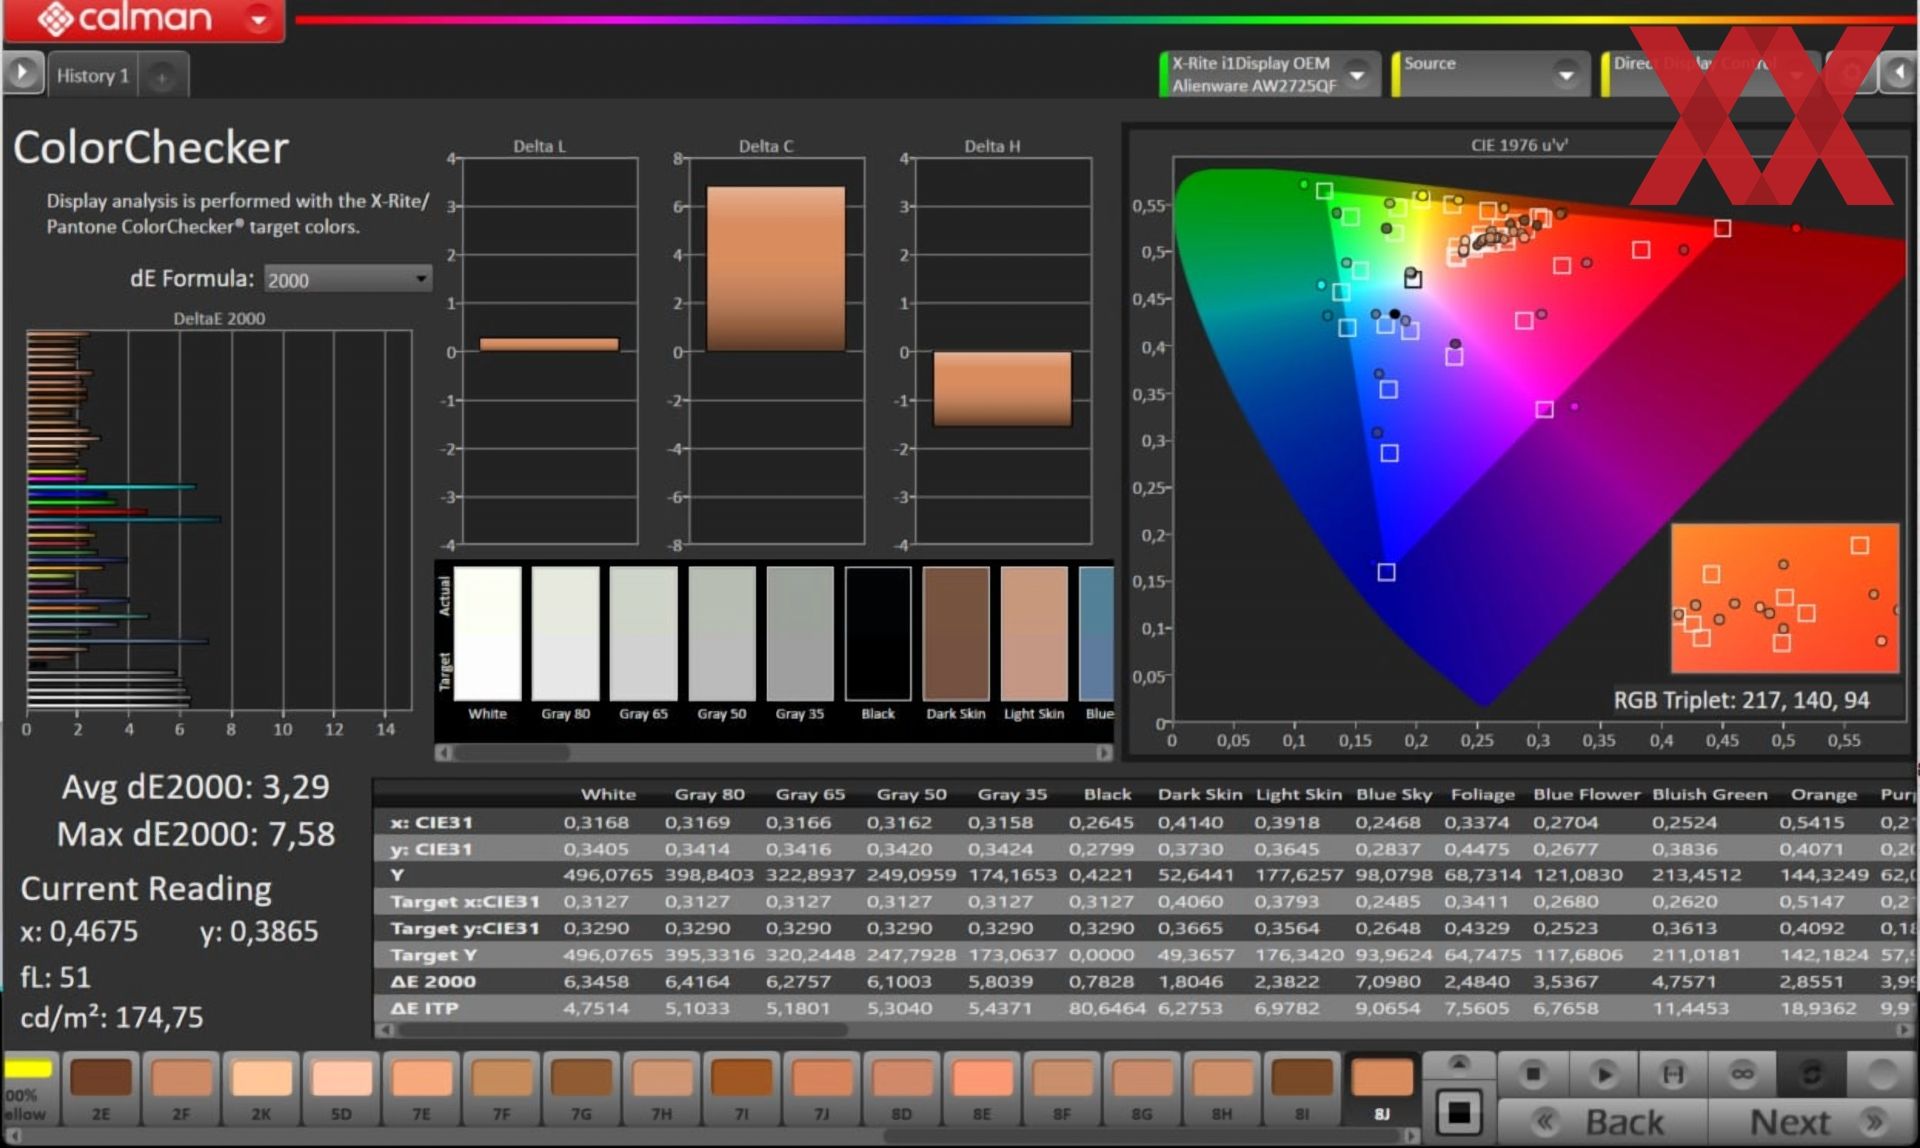Click the refresh cycle icon button

click(x=1810, y=1074)
